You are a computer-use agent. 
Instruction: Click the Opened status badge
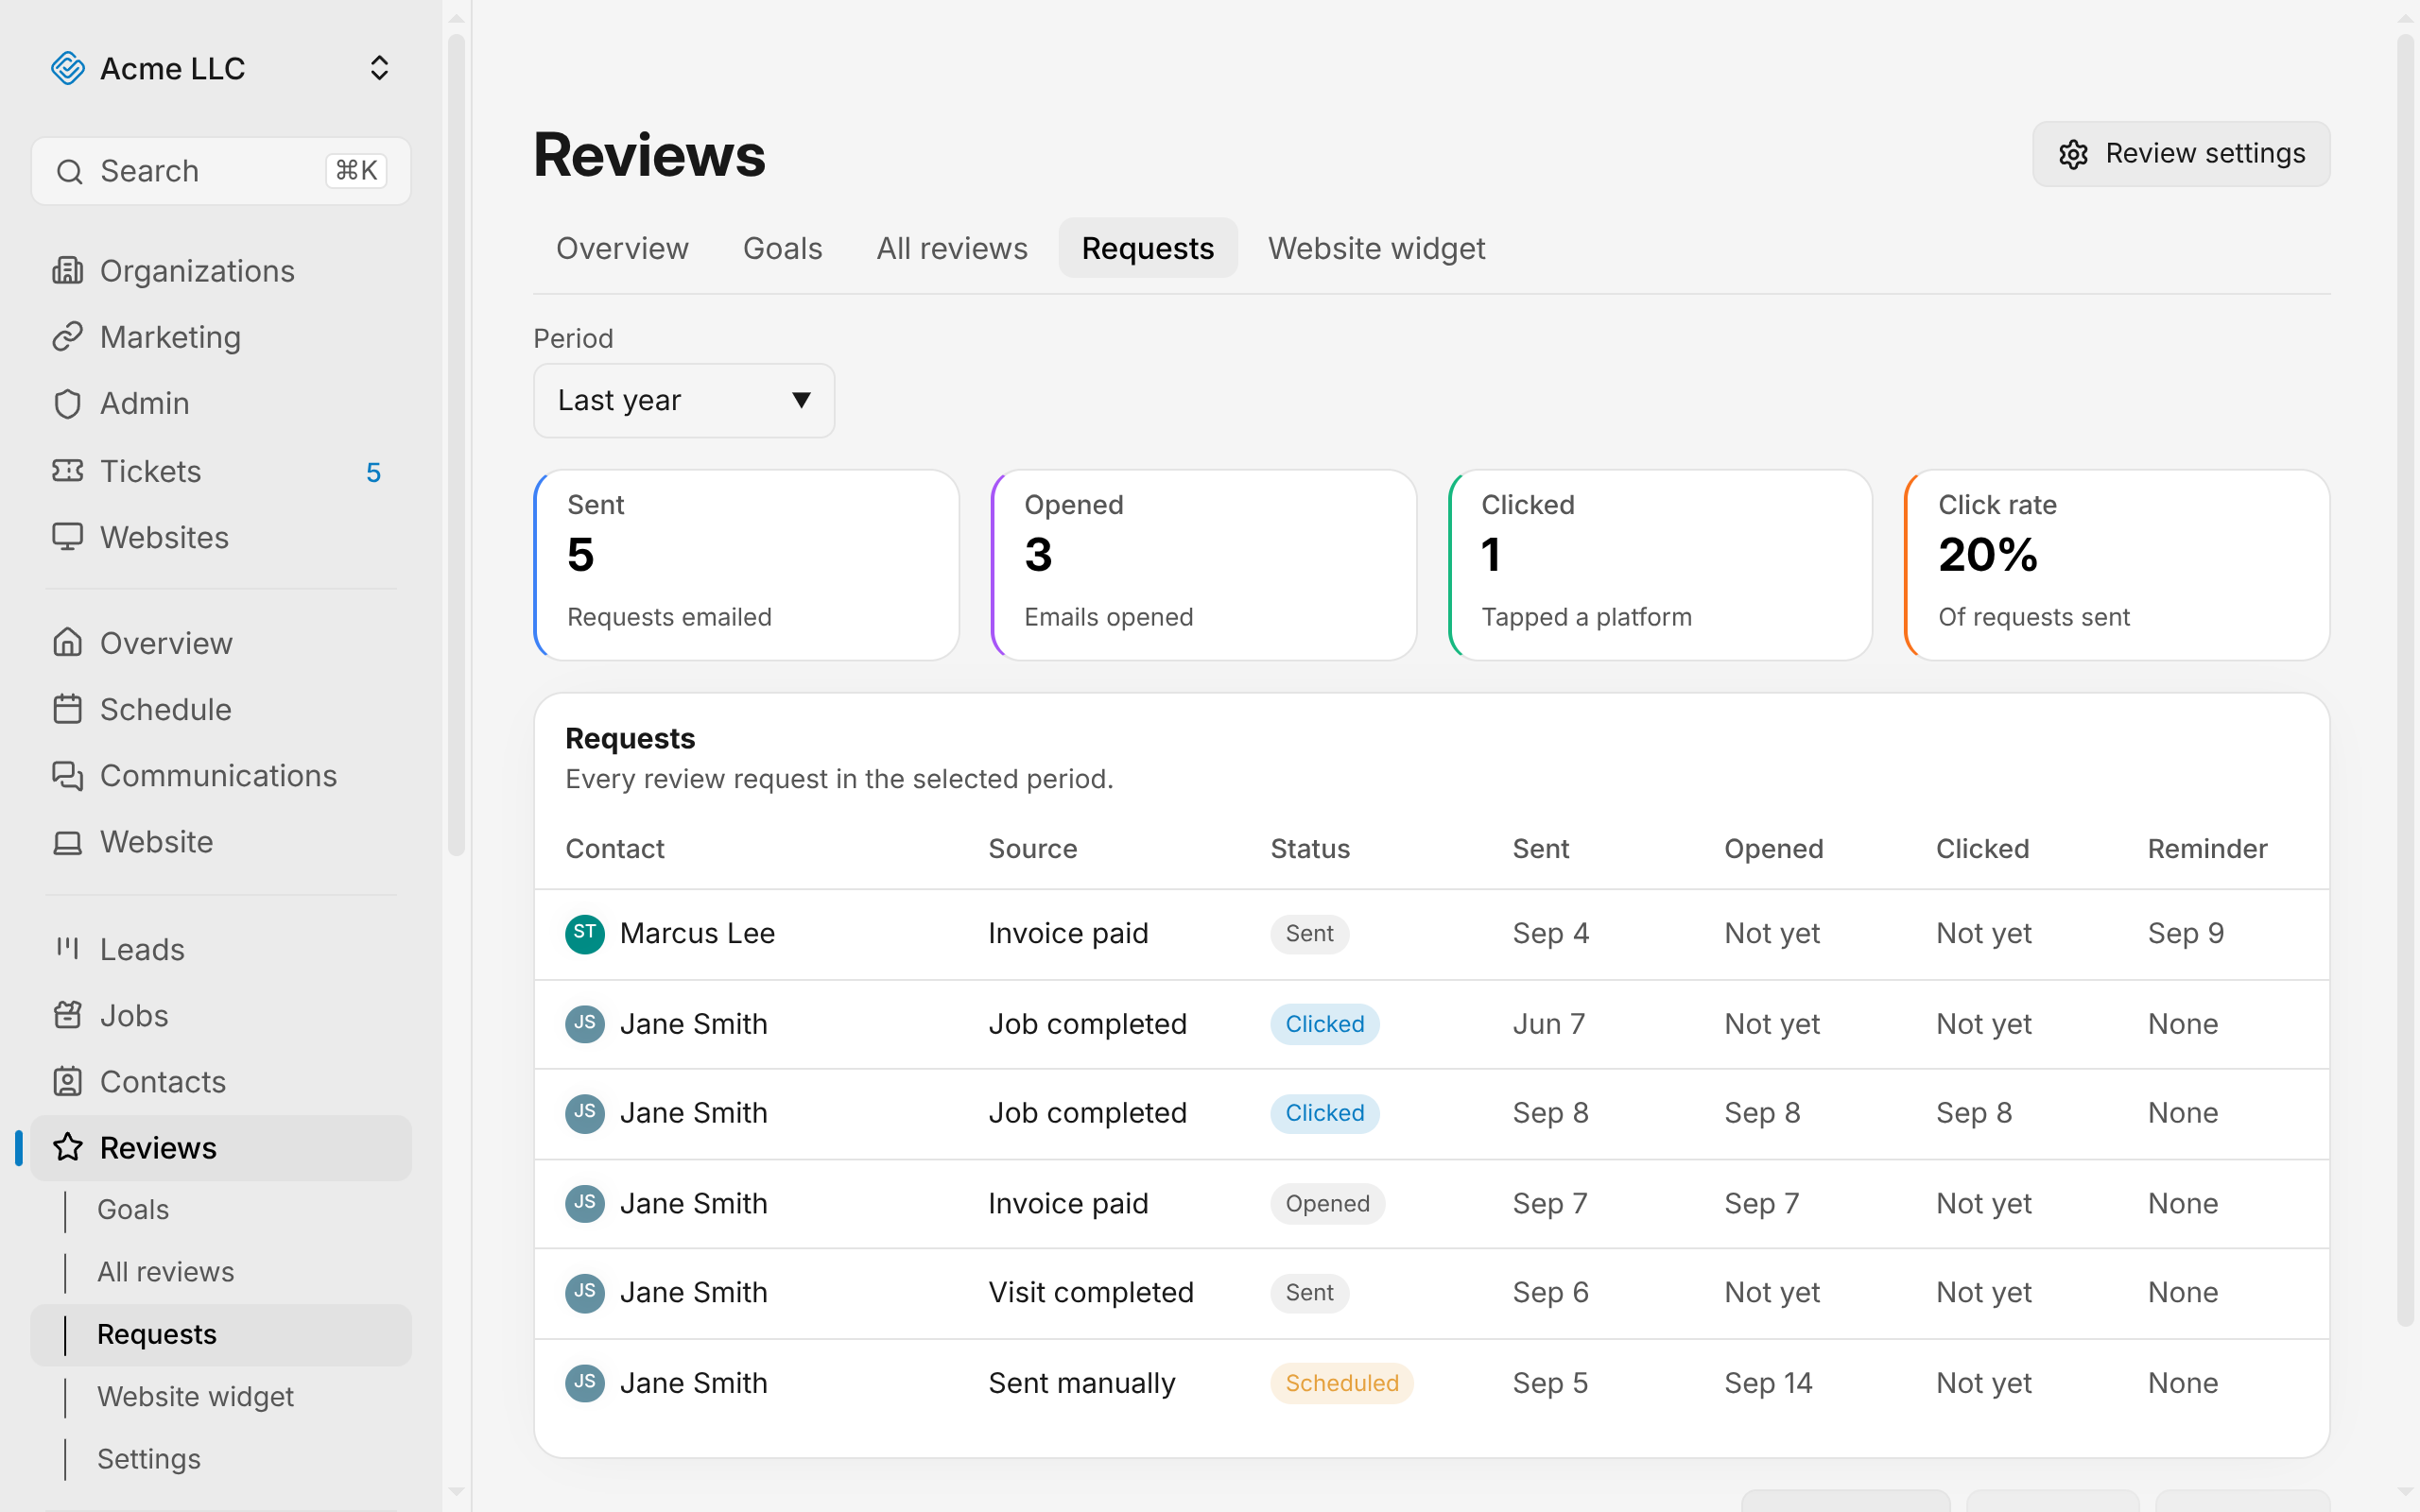(x=1327, y=1203)
